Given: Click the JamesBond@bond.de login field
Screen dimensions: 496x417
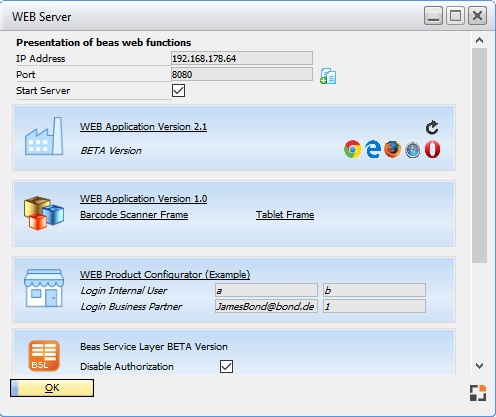Looking at the screenshot, I should [x=266, y=306].
